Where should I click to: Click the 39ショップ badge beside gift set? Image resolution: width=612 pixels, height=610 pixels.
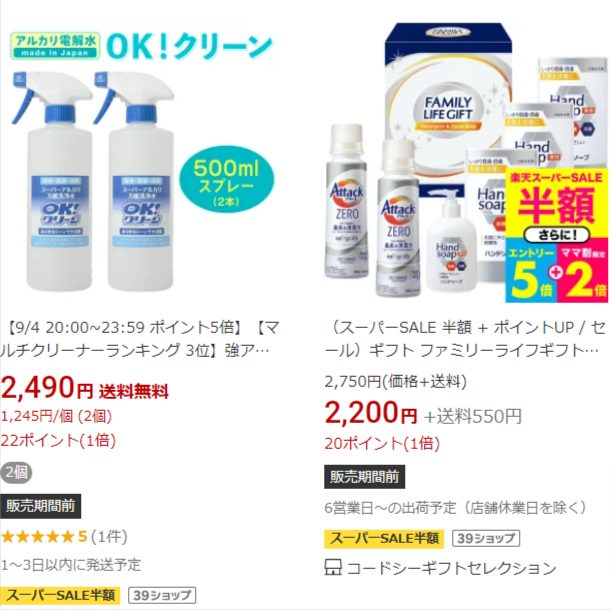486,539
